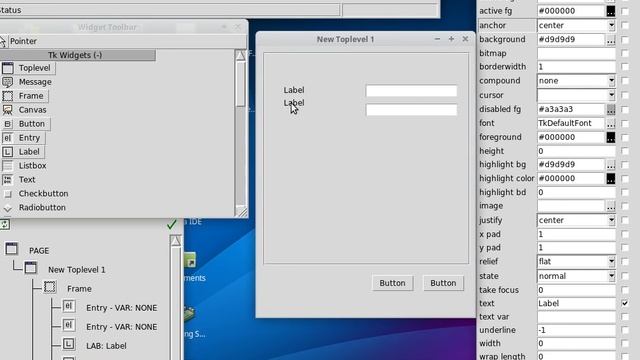Click the widget tree scrollbar up arrow
This screenshot has height=360, width=640.
[x=176, y=241]
